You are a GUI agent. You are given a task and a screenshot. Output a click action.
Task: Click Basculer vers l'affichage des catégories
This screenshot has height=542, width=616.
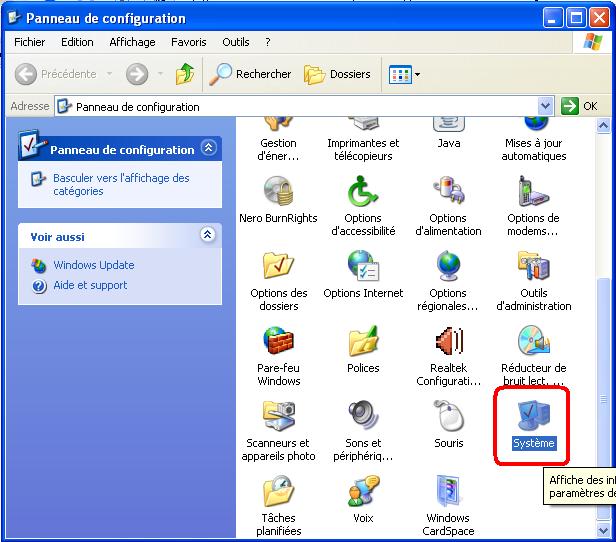121,184
